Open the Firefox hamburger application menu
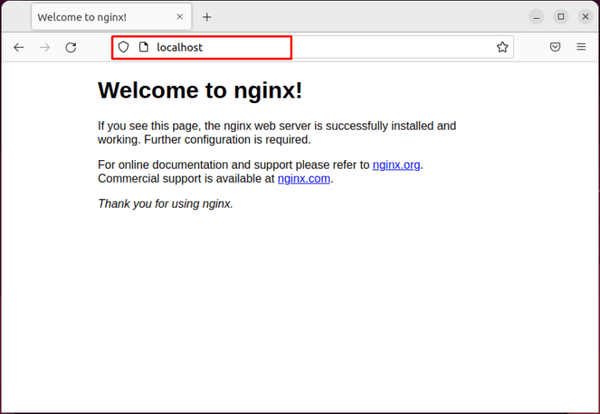This screenshot has width=600, height=414. tap(581, 47)
